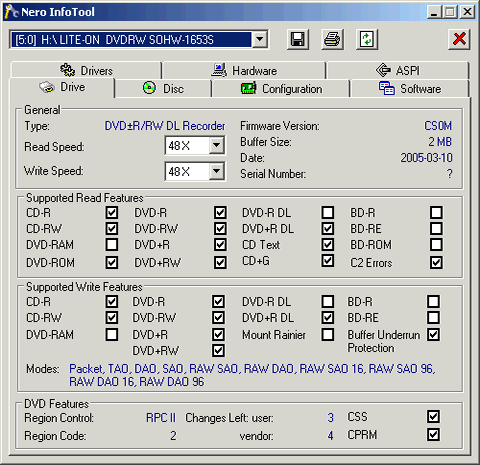
Task: Maximize the Nero InfoTool window
Action: click(450, 12)
